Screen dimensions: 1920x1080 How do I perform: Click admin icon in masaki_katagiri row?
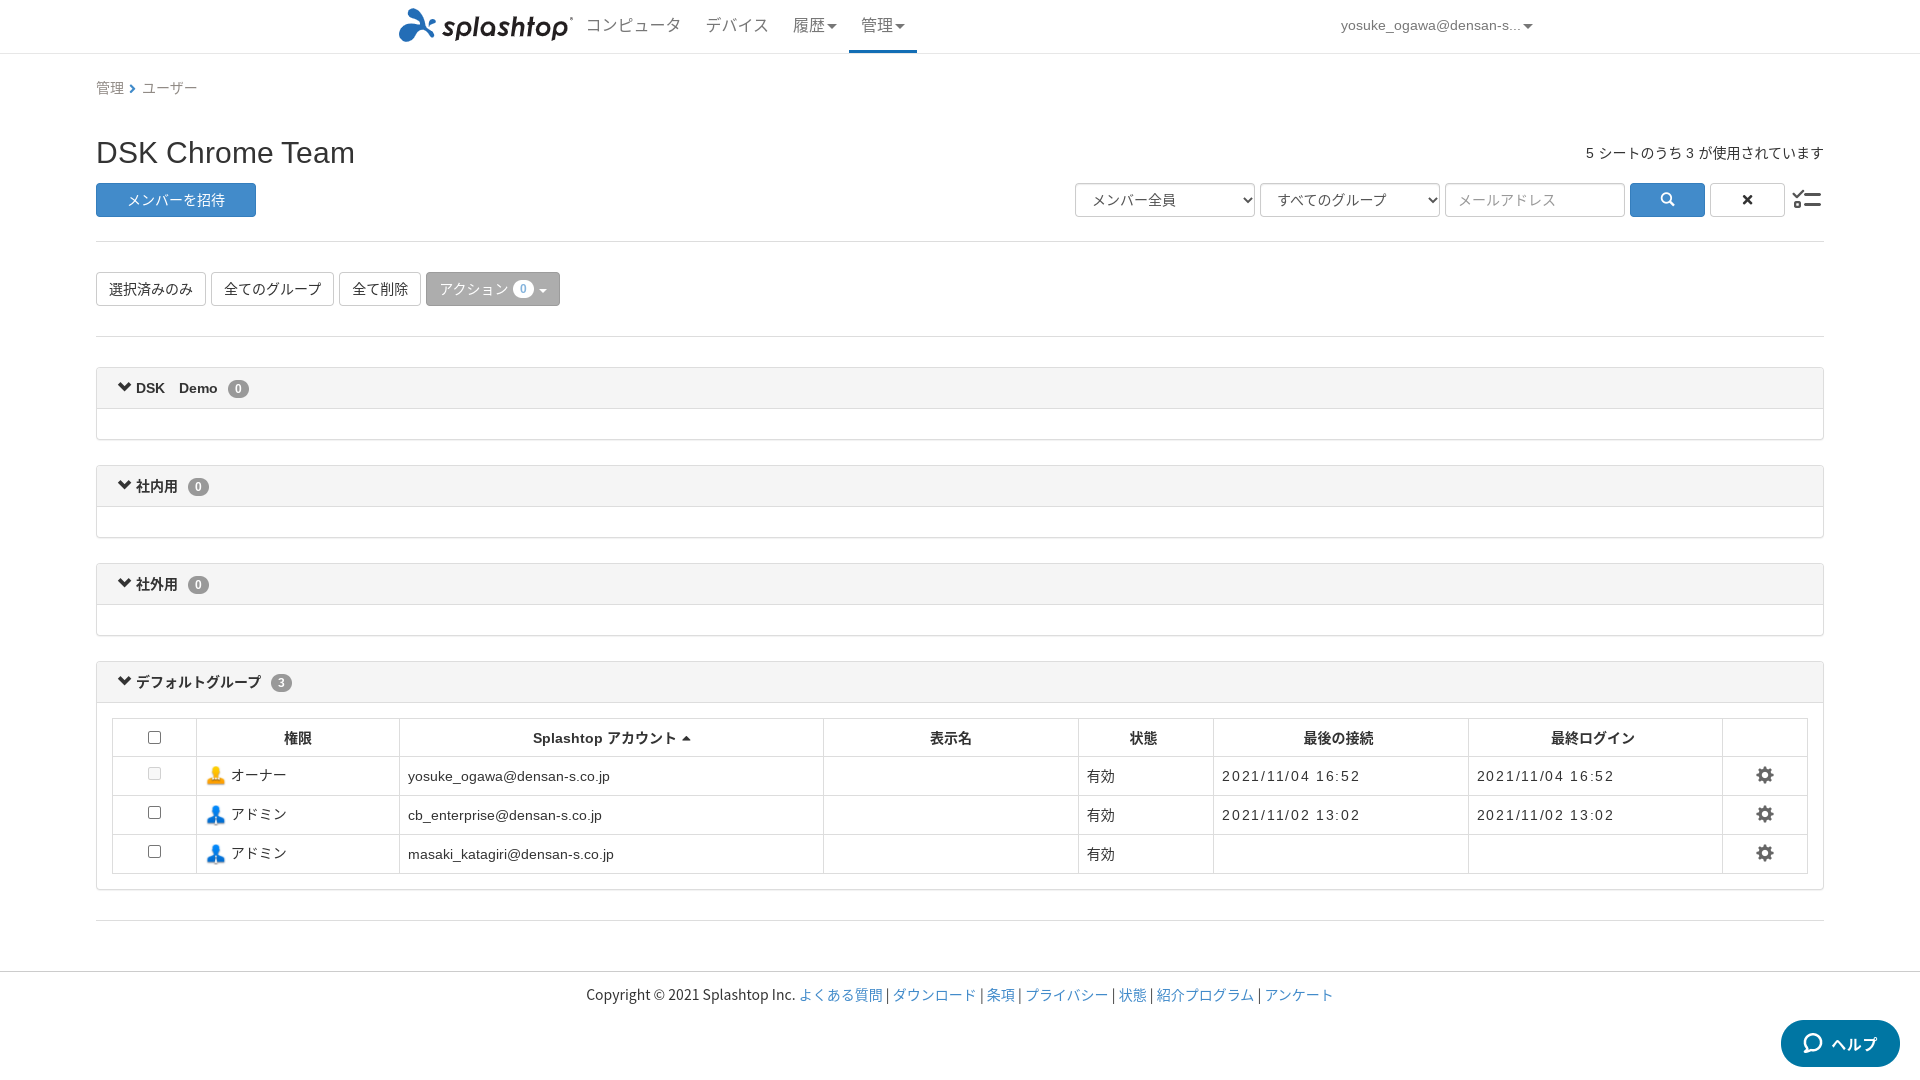click(215, 854)
